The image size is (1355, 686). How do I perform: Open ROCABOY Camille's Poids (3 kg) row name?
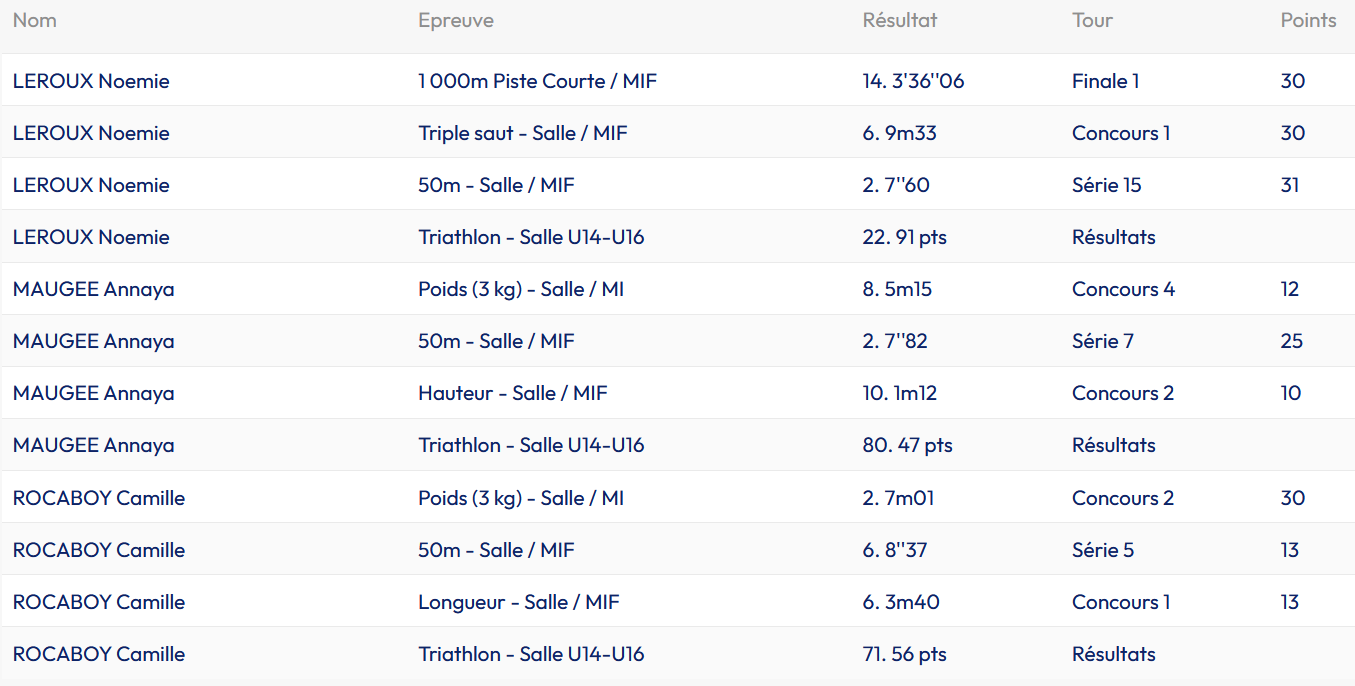[99, 498]
